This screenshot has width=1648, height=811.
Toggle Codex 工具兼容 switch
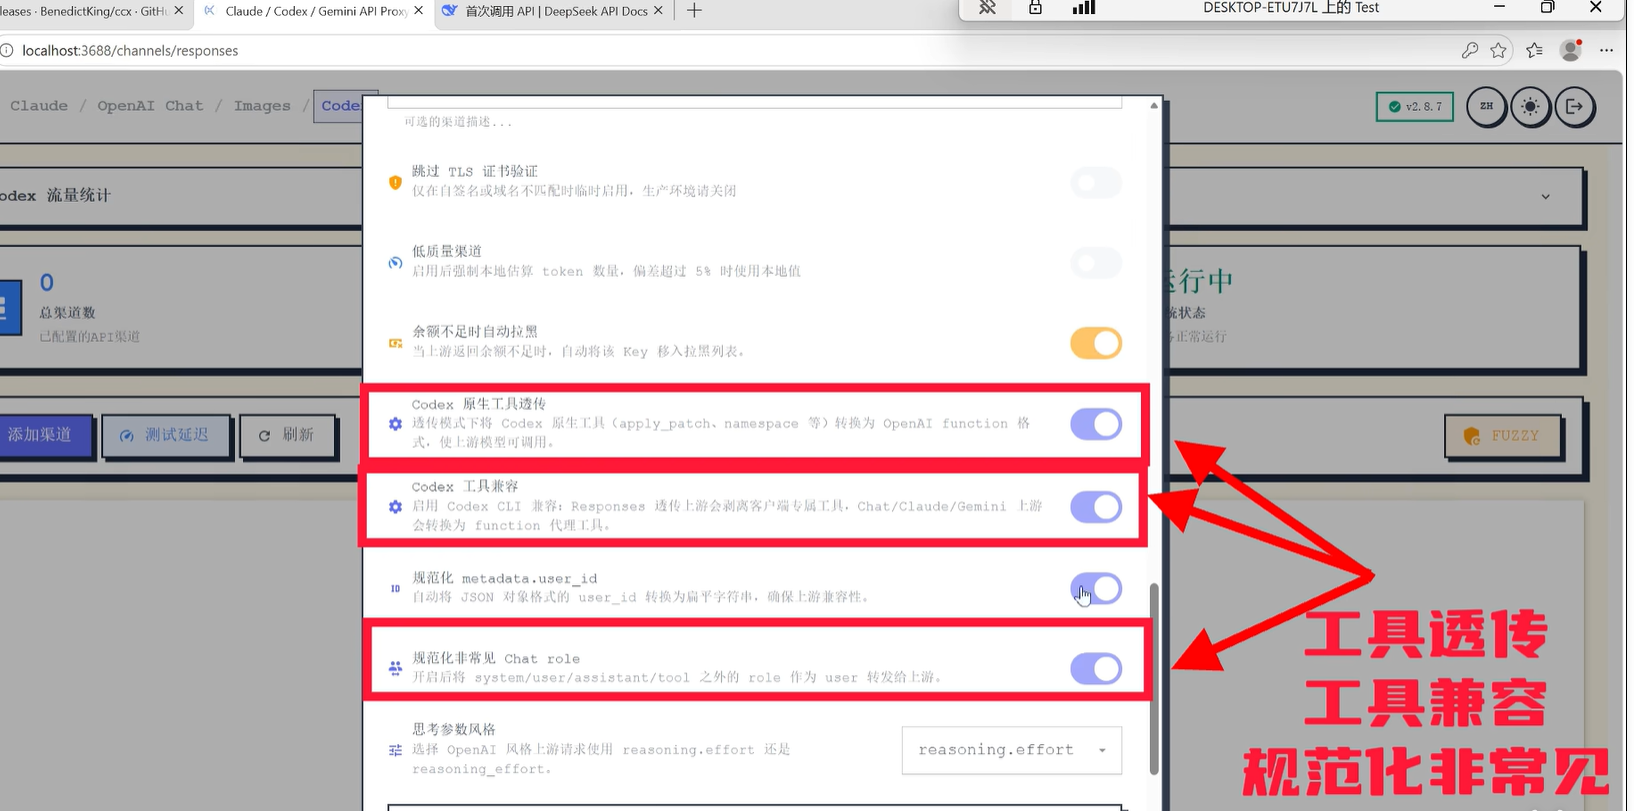(1096, 507)
